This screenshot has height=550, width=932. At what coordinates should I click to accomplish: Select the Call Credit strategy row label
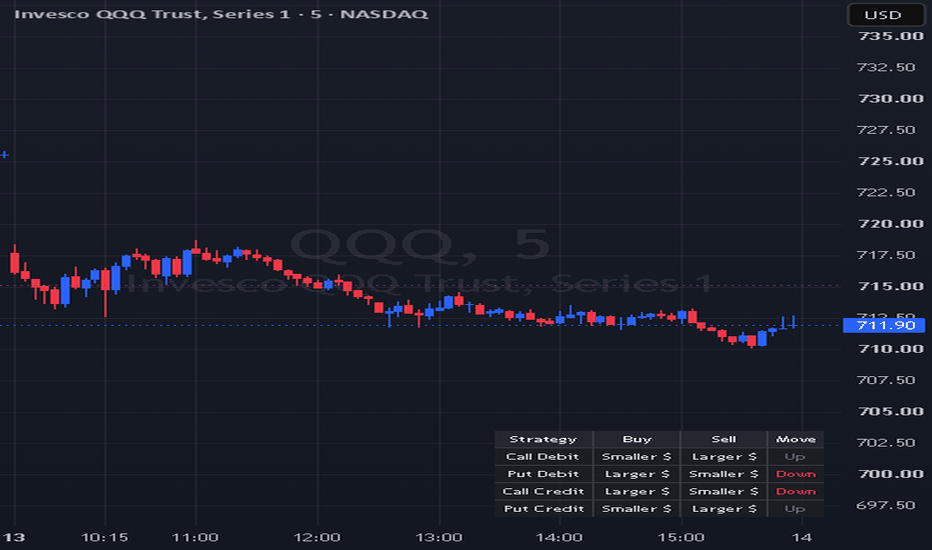click(543, 491)
